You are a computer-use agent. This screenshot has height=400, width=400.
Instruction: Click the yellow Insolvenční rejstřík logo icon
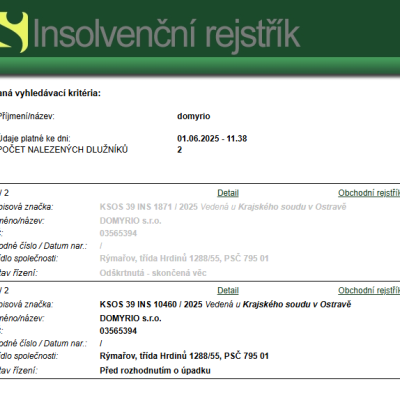(14, 32)
